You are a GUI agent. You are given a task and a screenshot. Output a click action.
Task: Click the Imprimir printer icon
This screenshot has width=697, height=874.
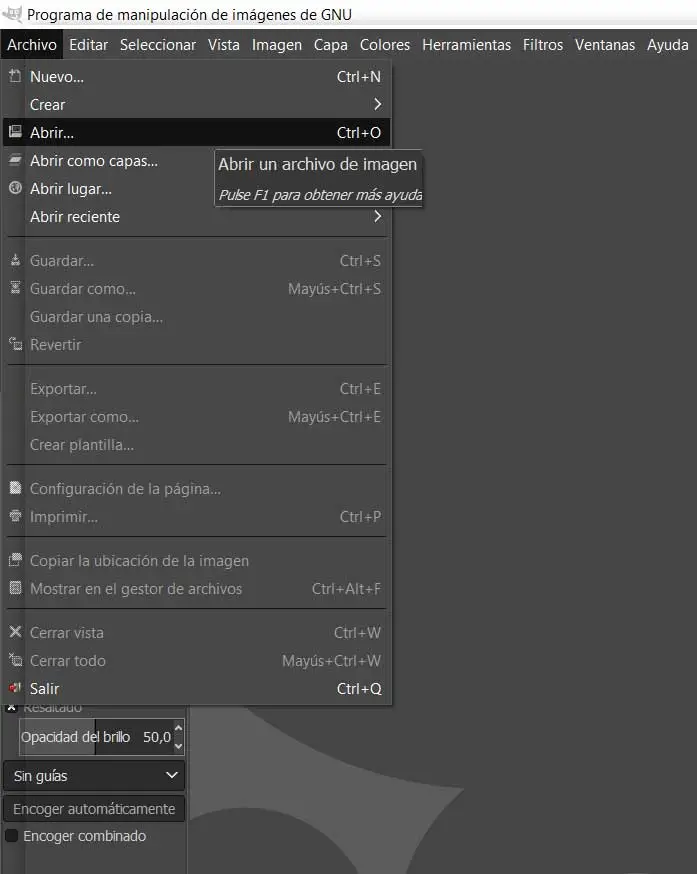(x=15, y=516)
